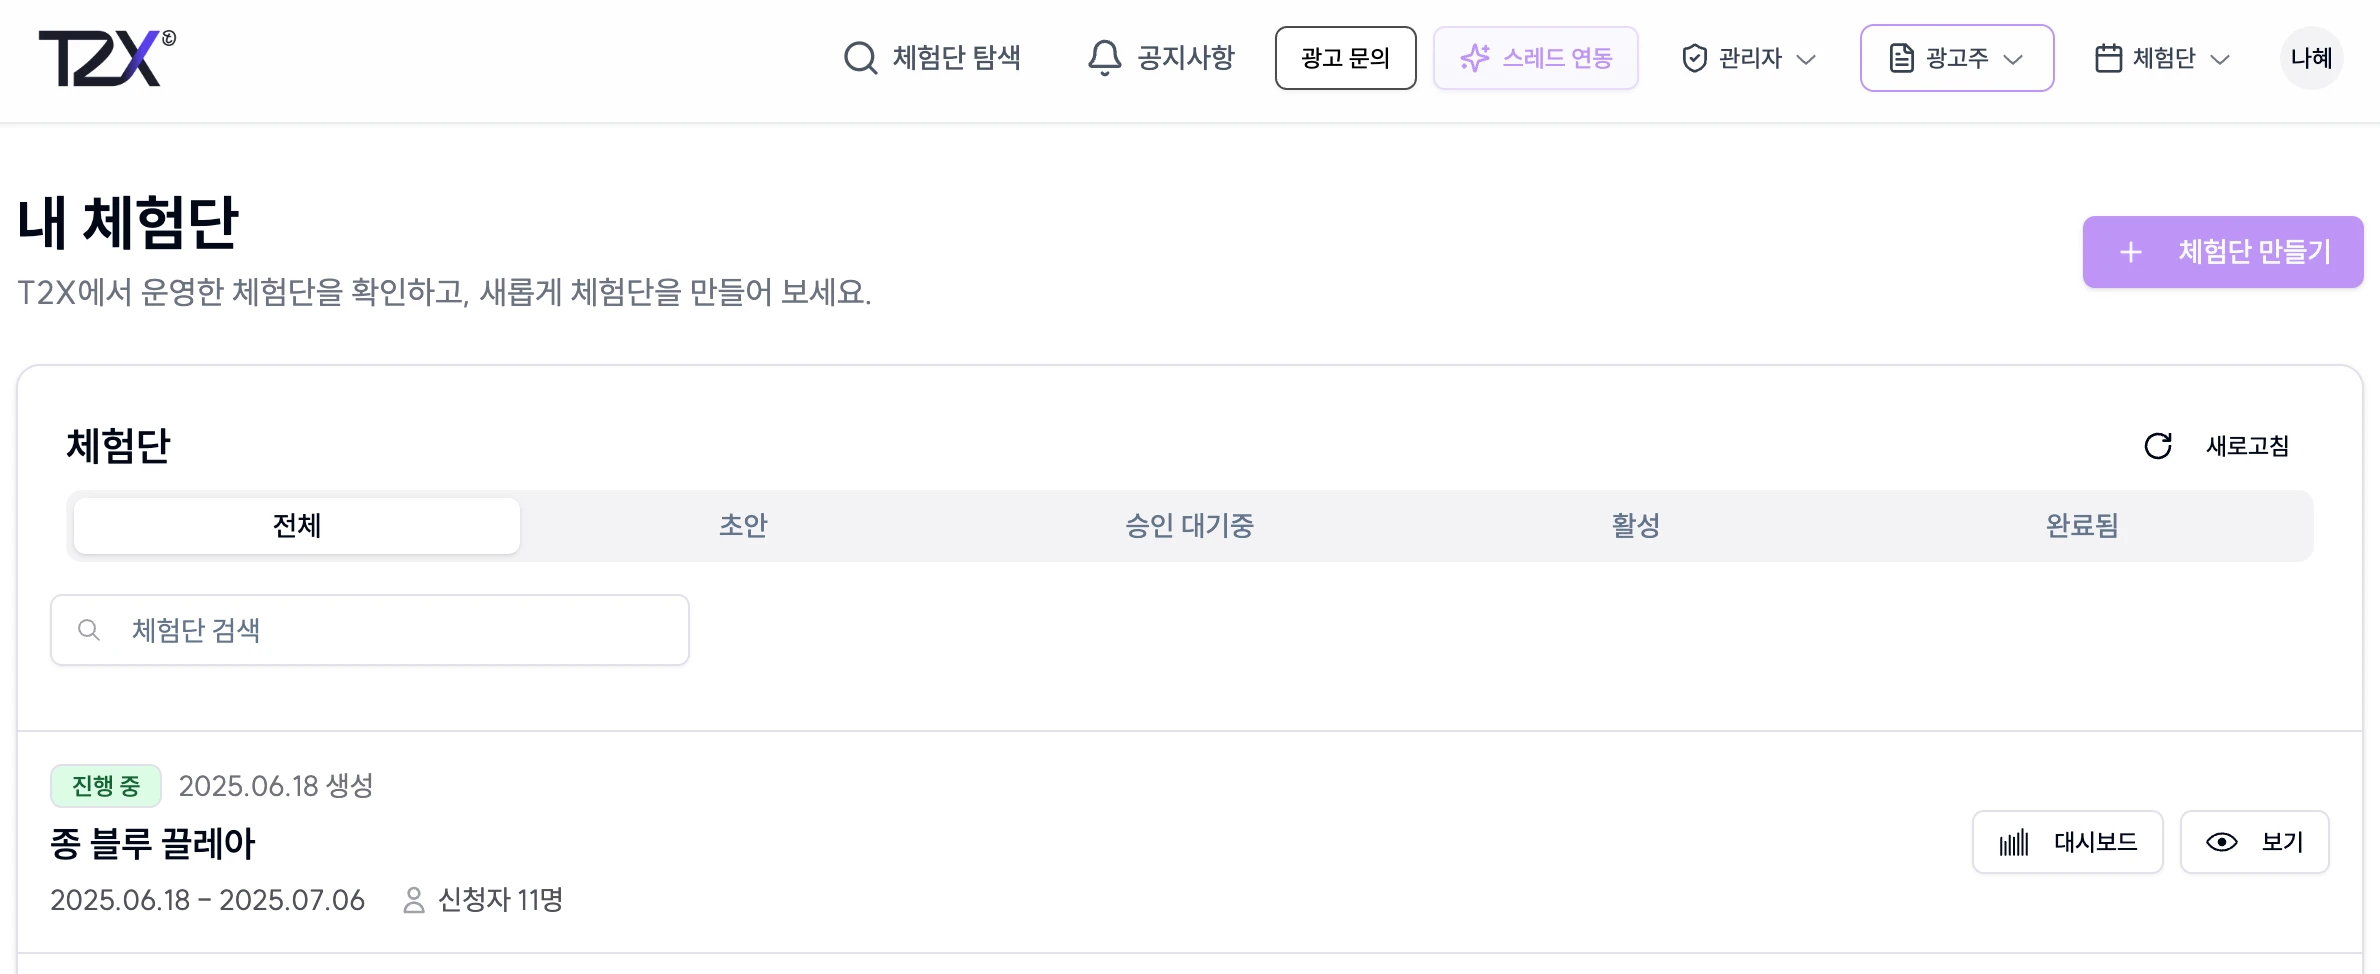Screen dimensions: 2380x974
Task: Expand the 체험단 dropdown chevron in header
Action: pos(2220,59)
